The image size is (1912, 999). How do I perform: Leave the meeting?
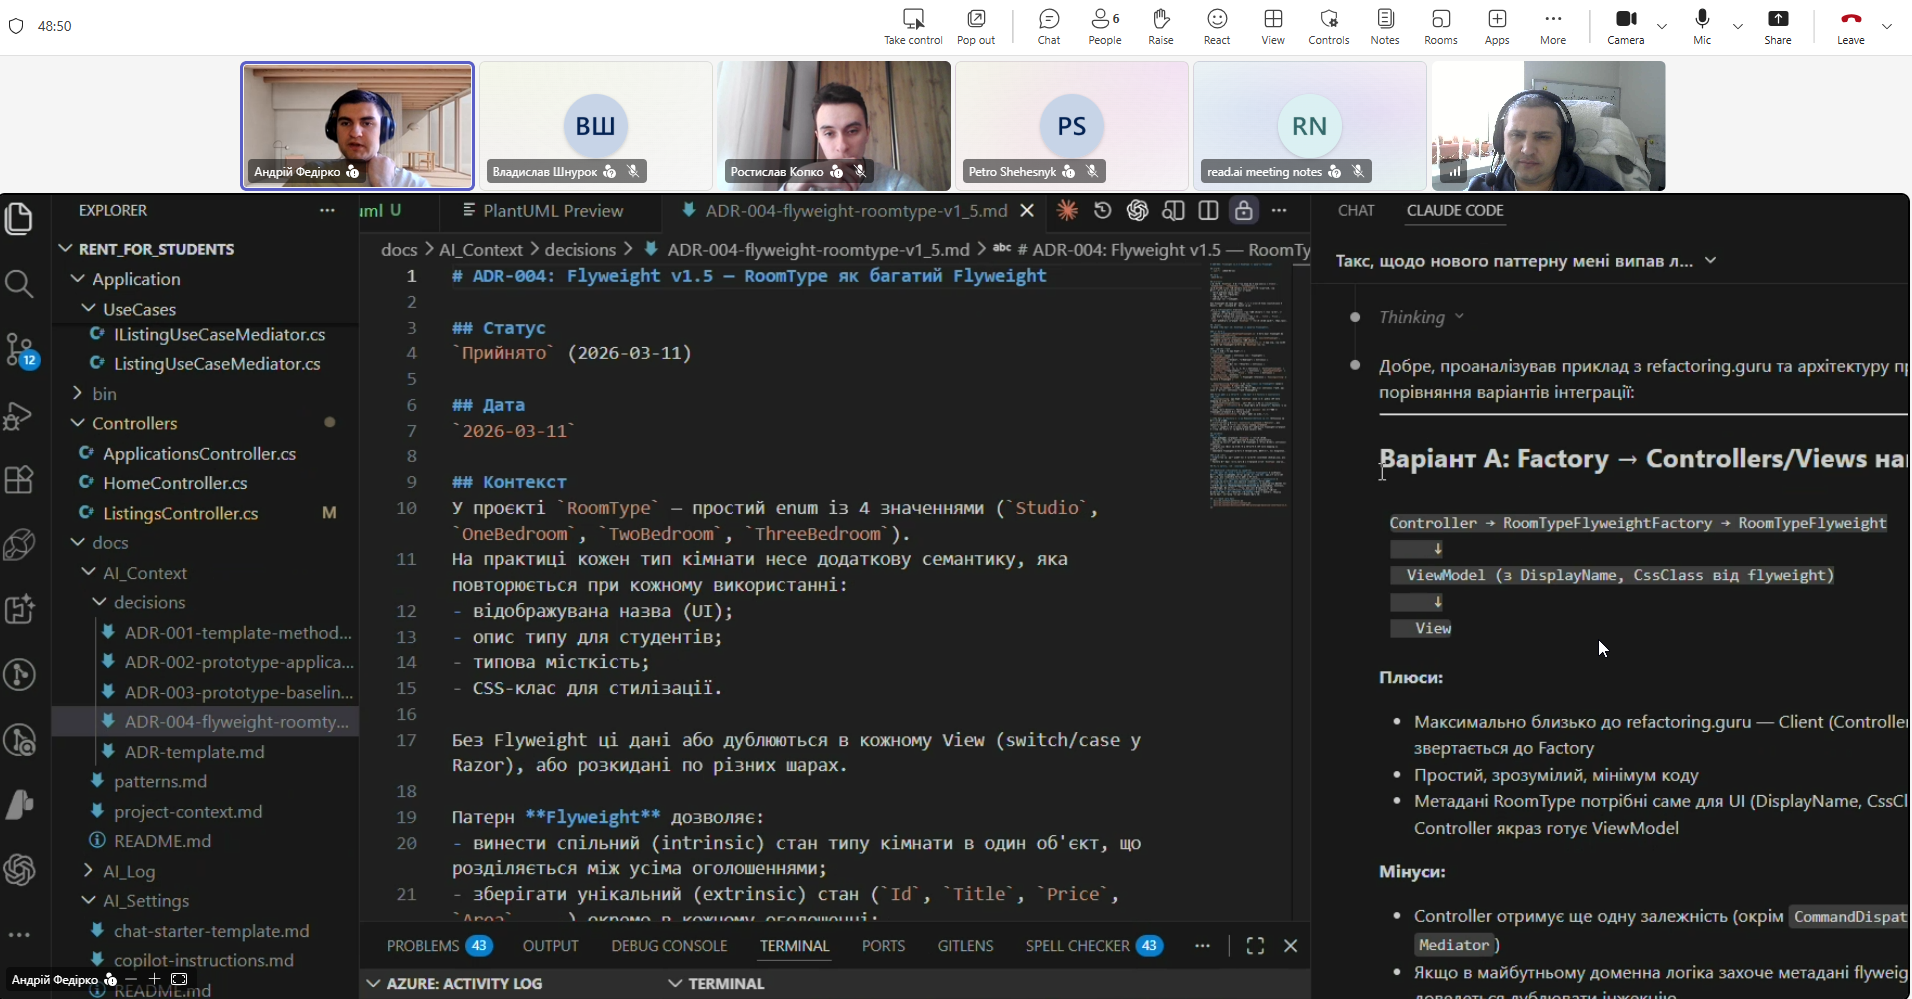click(x=1850, y=26)
